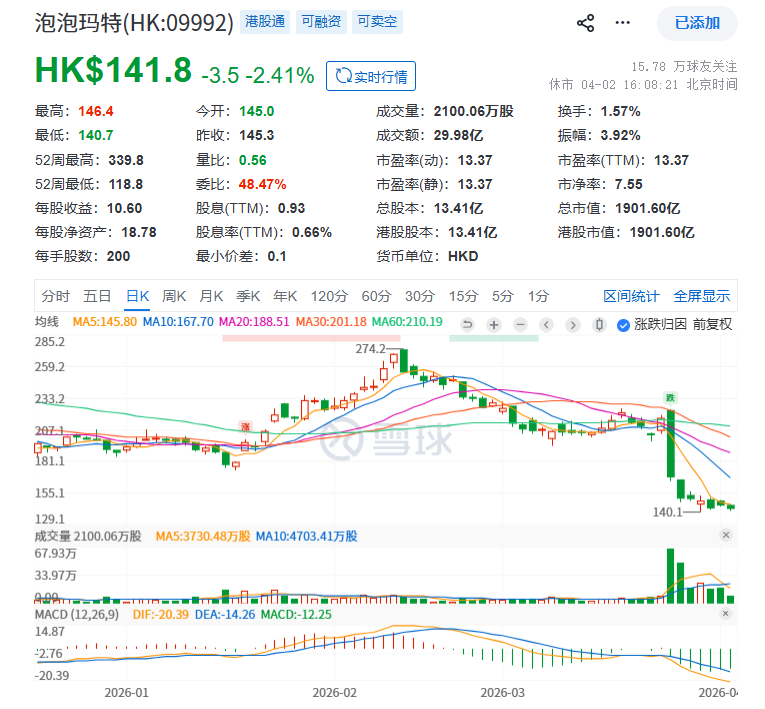Viewport: 765px width, 709px height.
Task: Click the chart reset undo icon
Action: (x=467, y=324)
